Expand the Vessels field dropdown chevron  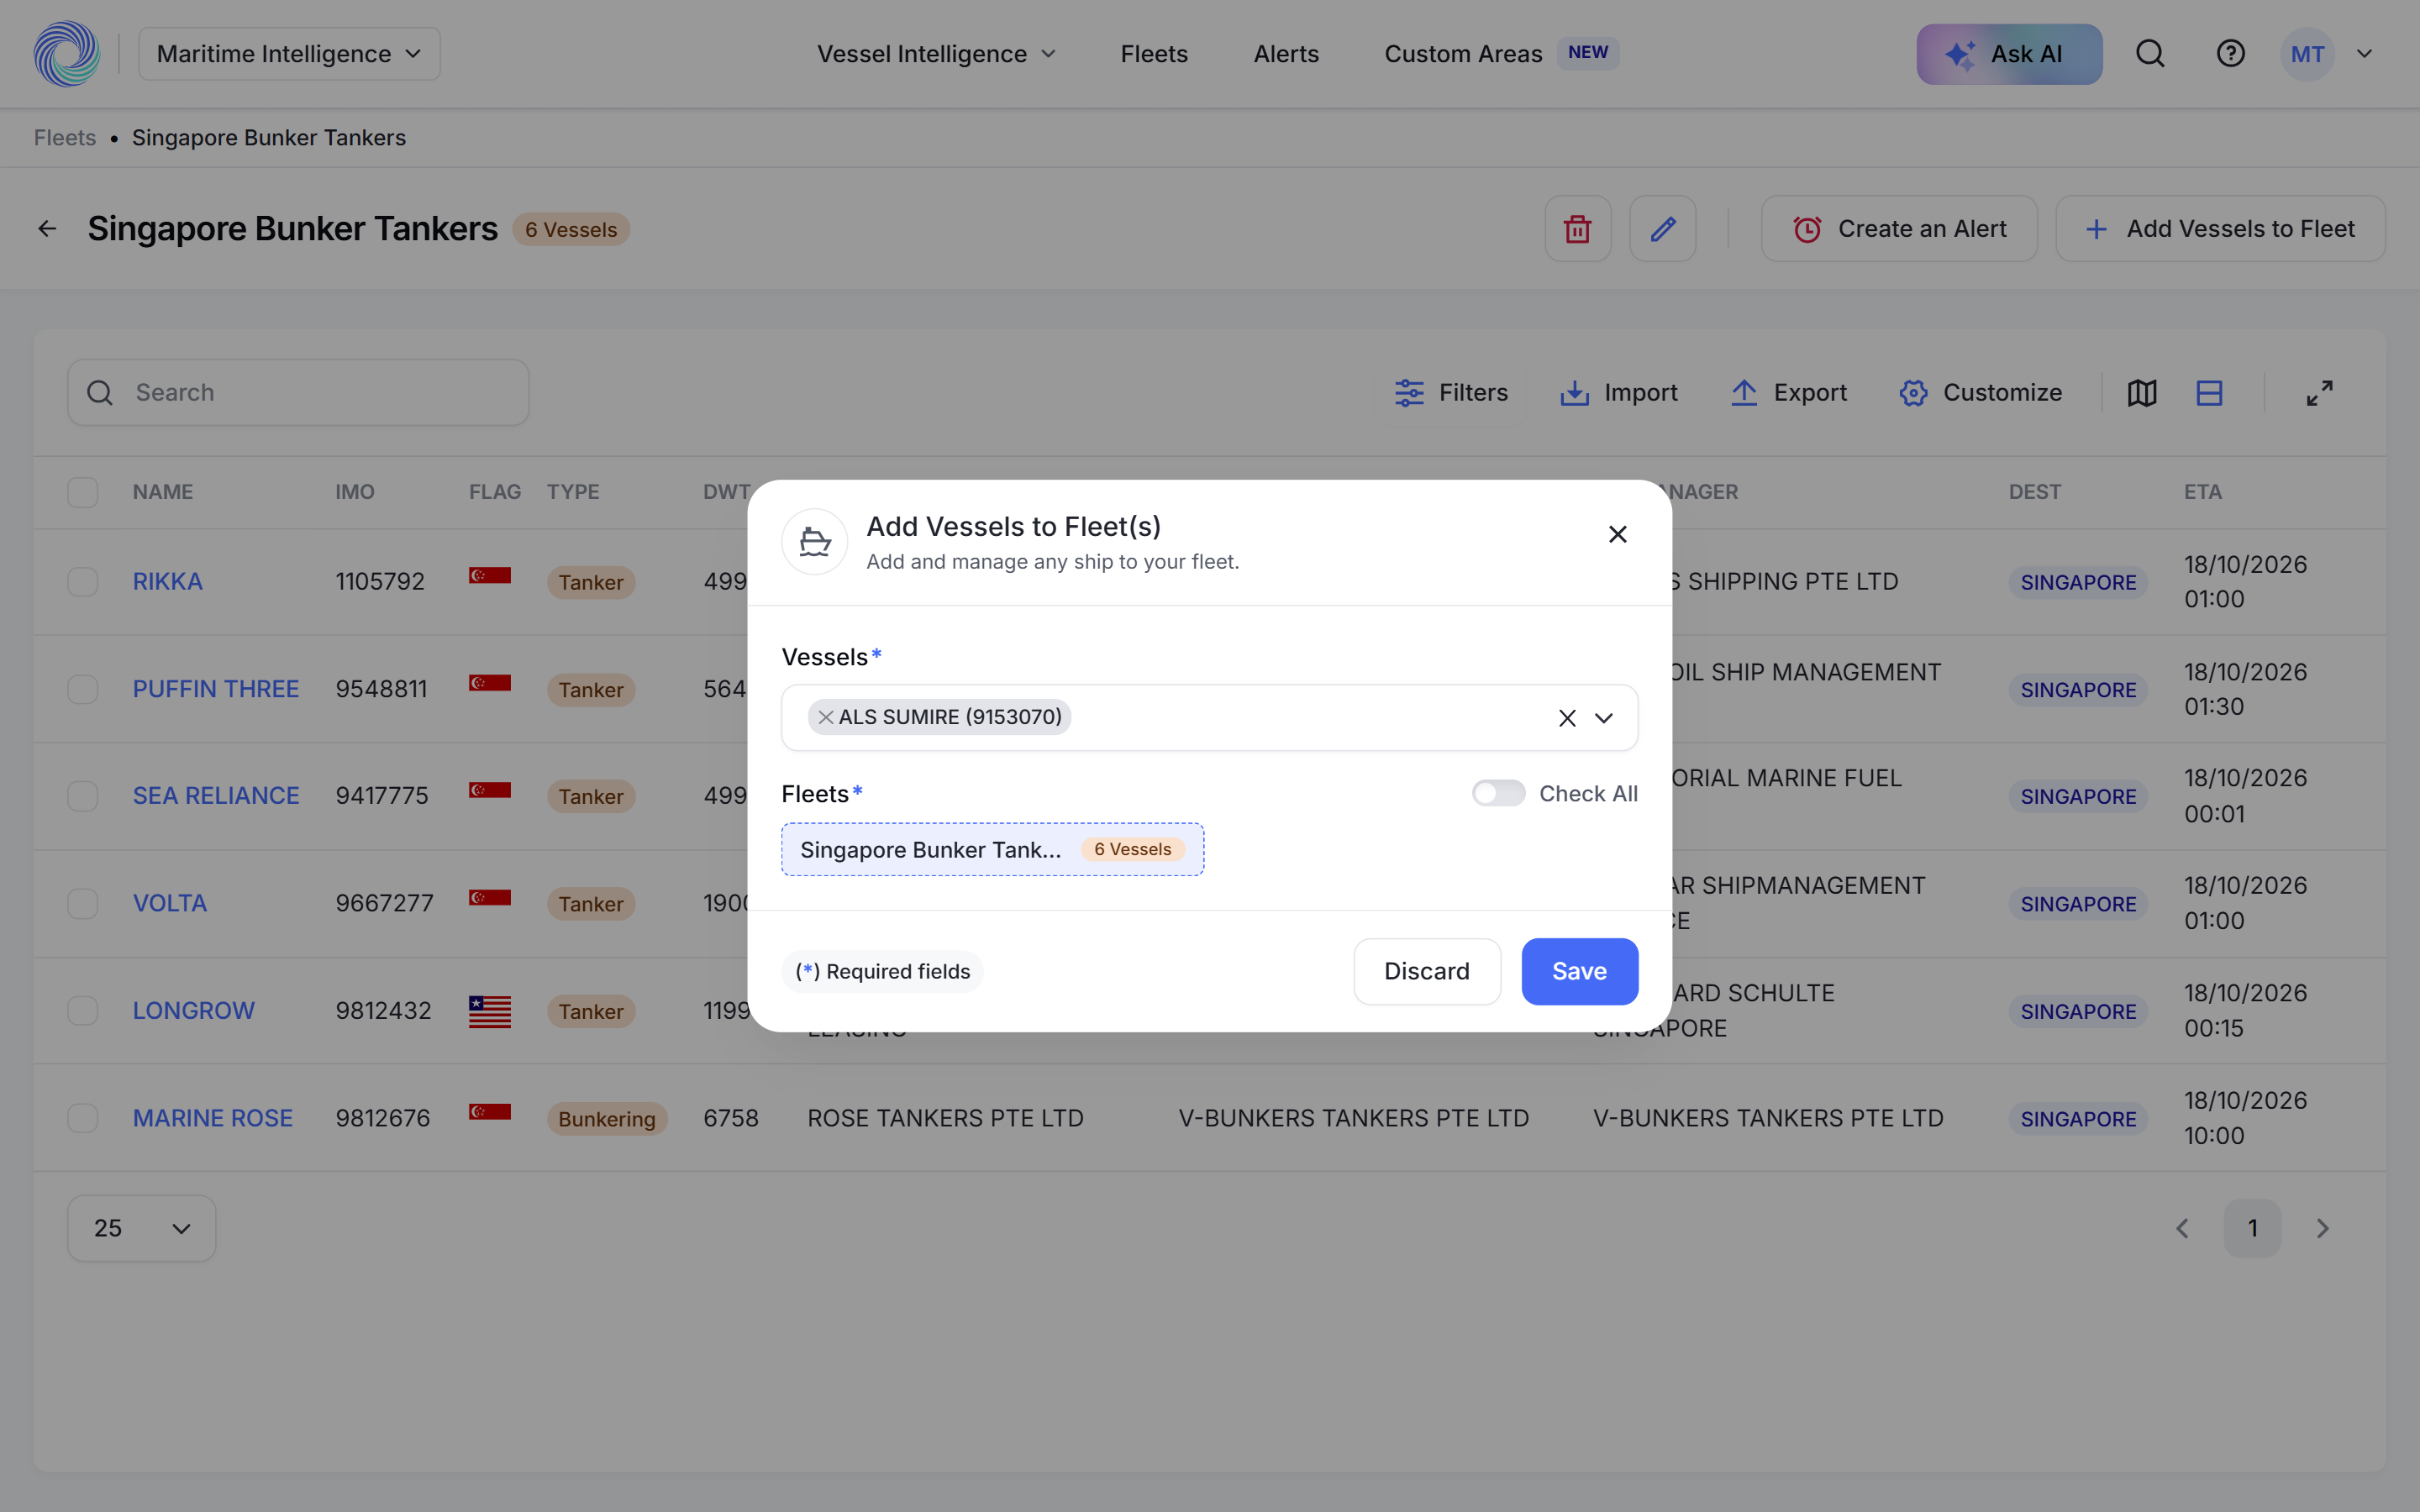1604,718
